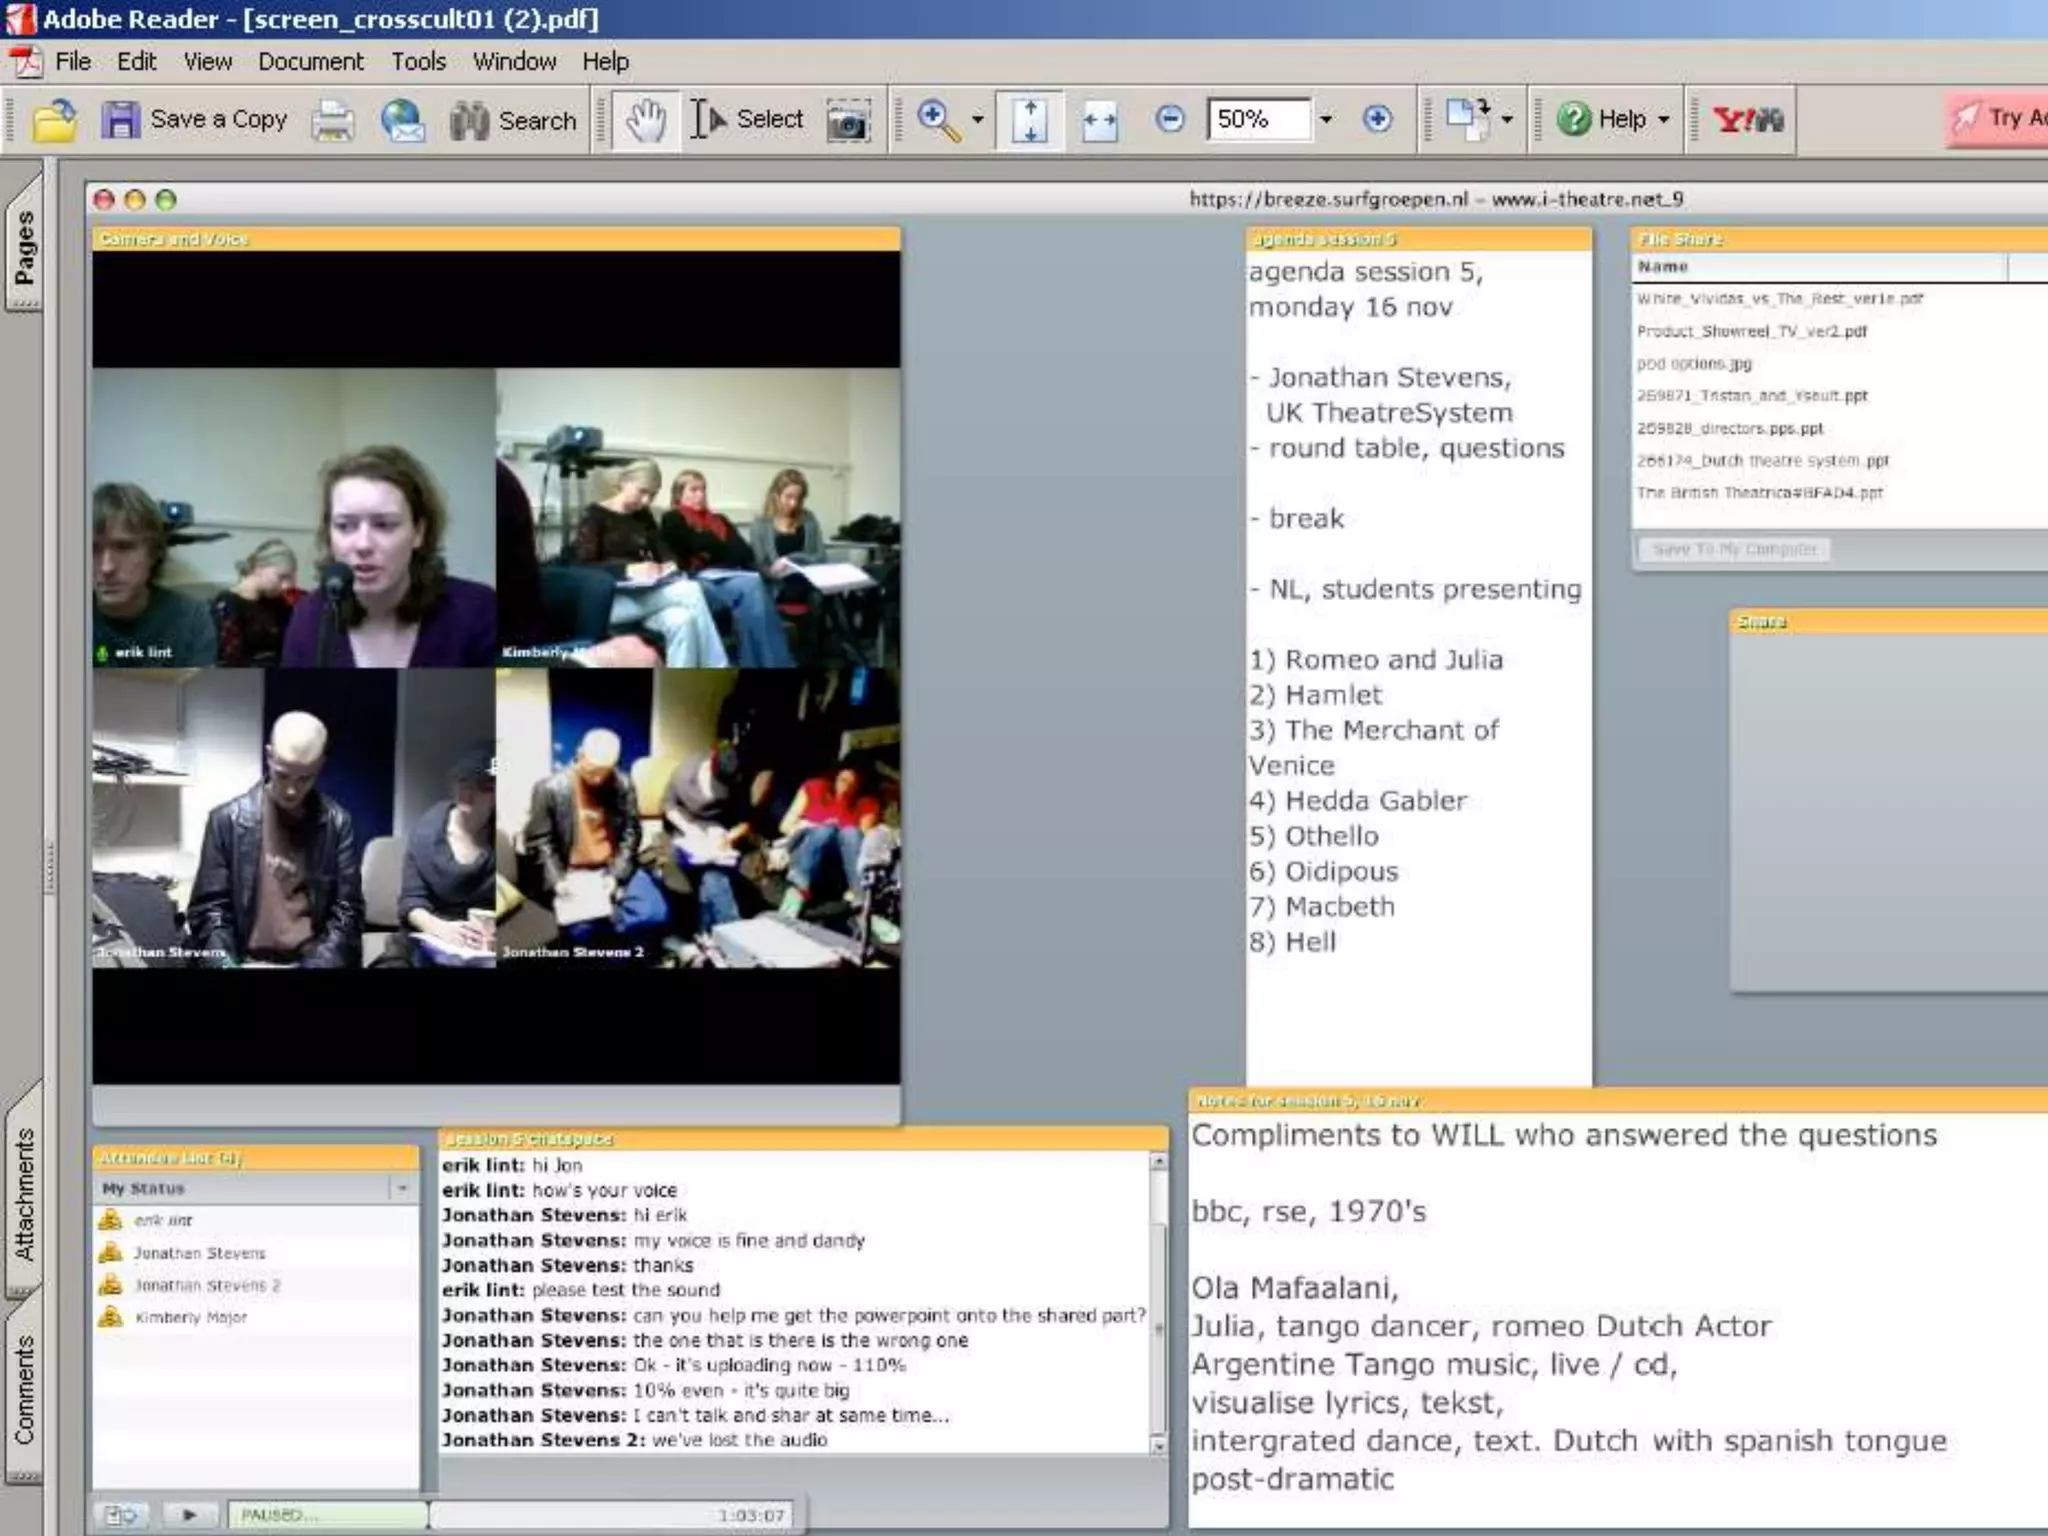Click the Open folder icon
Image resolution: width=2048 pixels, height=1536 pixels.
click(x=54, y=121)
